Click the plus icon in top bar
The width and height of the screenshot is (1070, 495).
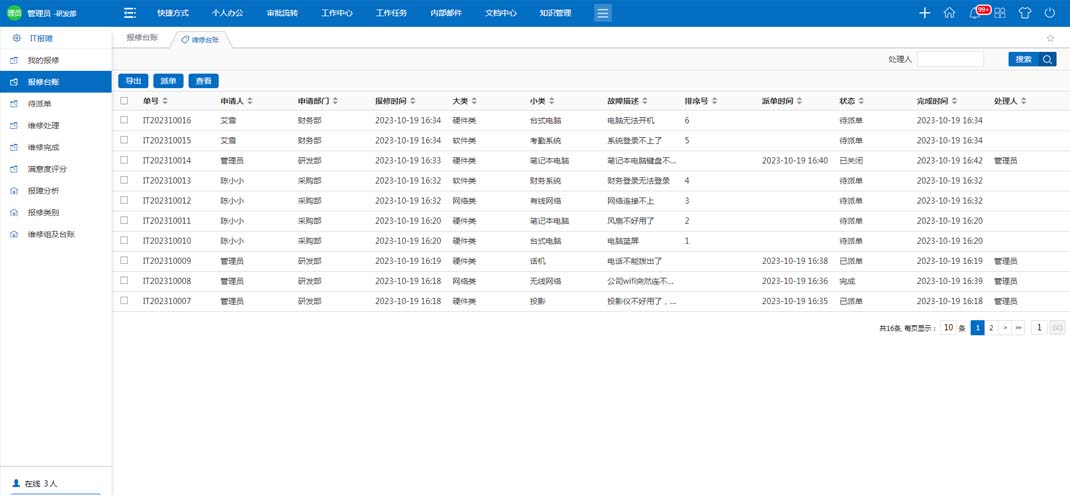click(x=924, y=13)
